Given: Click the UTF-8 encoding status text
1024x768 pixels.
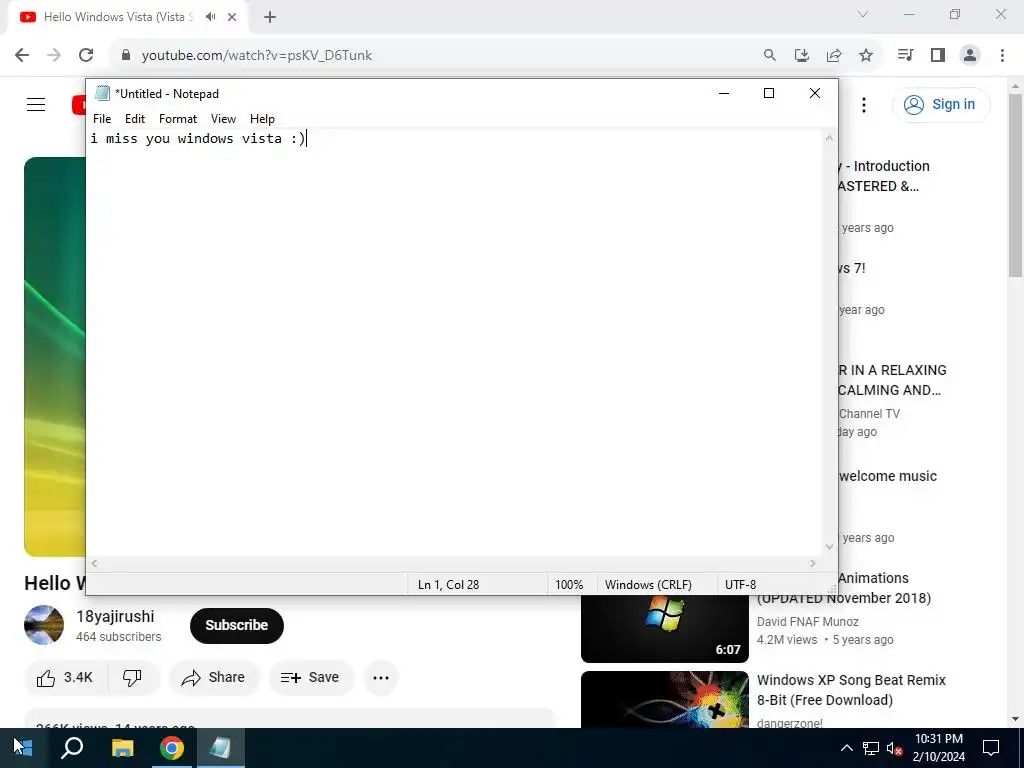Looking at the screenshot, I should pyautogui.click(x=740, y=584).
